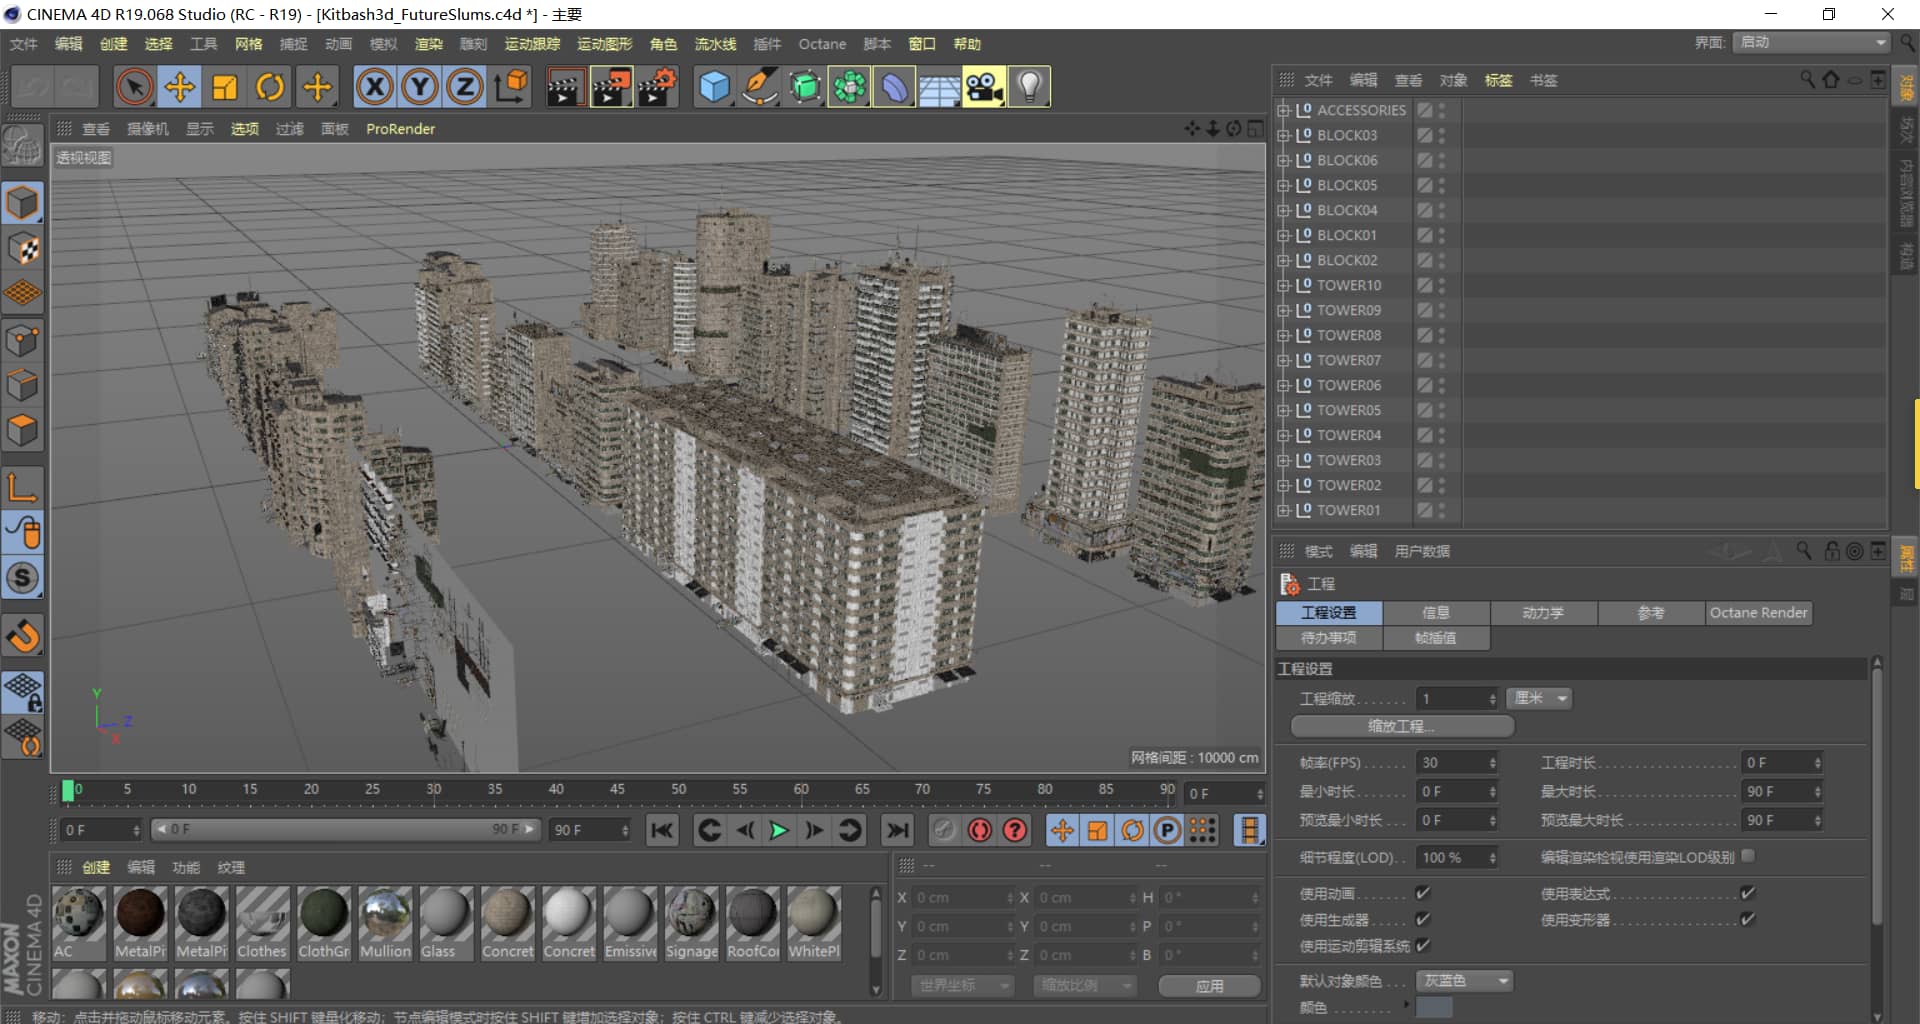The height and width of the screenshot is (1024, 1920).
Task: Toggle visibility dots for BLOCK06
Action: coord(1442,160)
